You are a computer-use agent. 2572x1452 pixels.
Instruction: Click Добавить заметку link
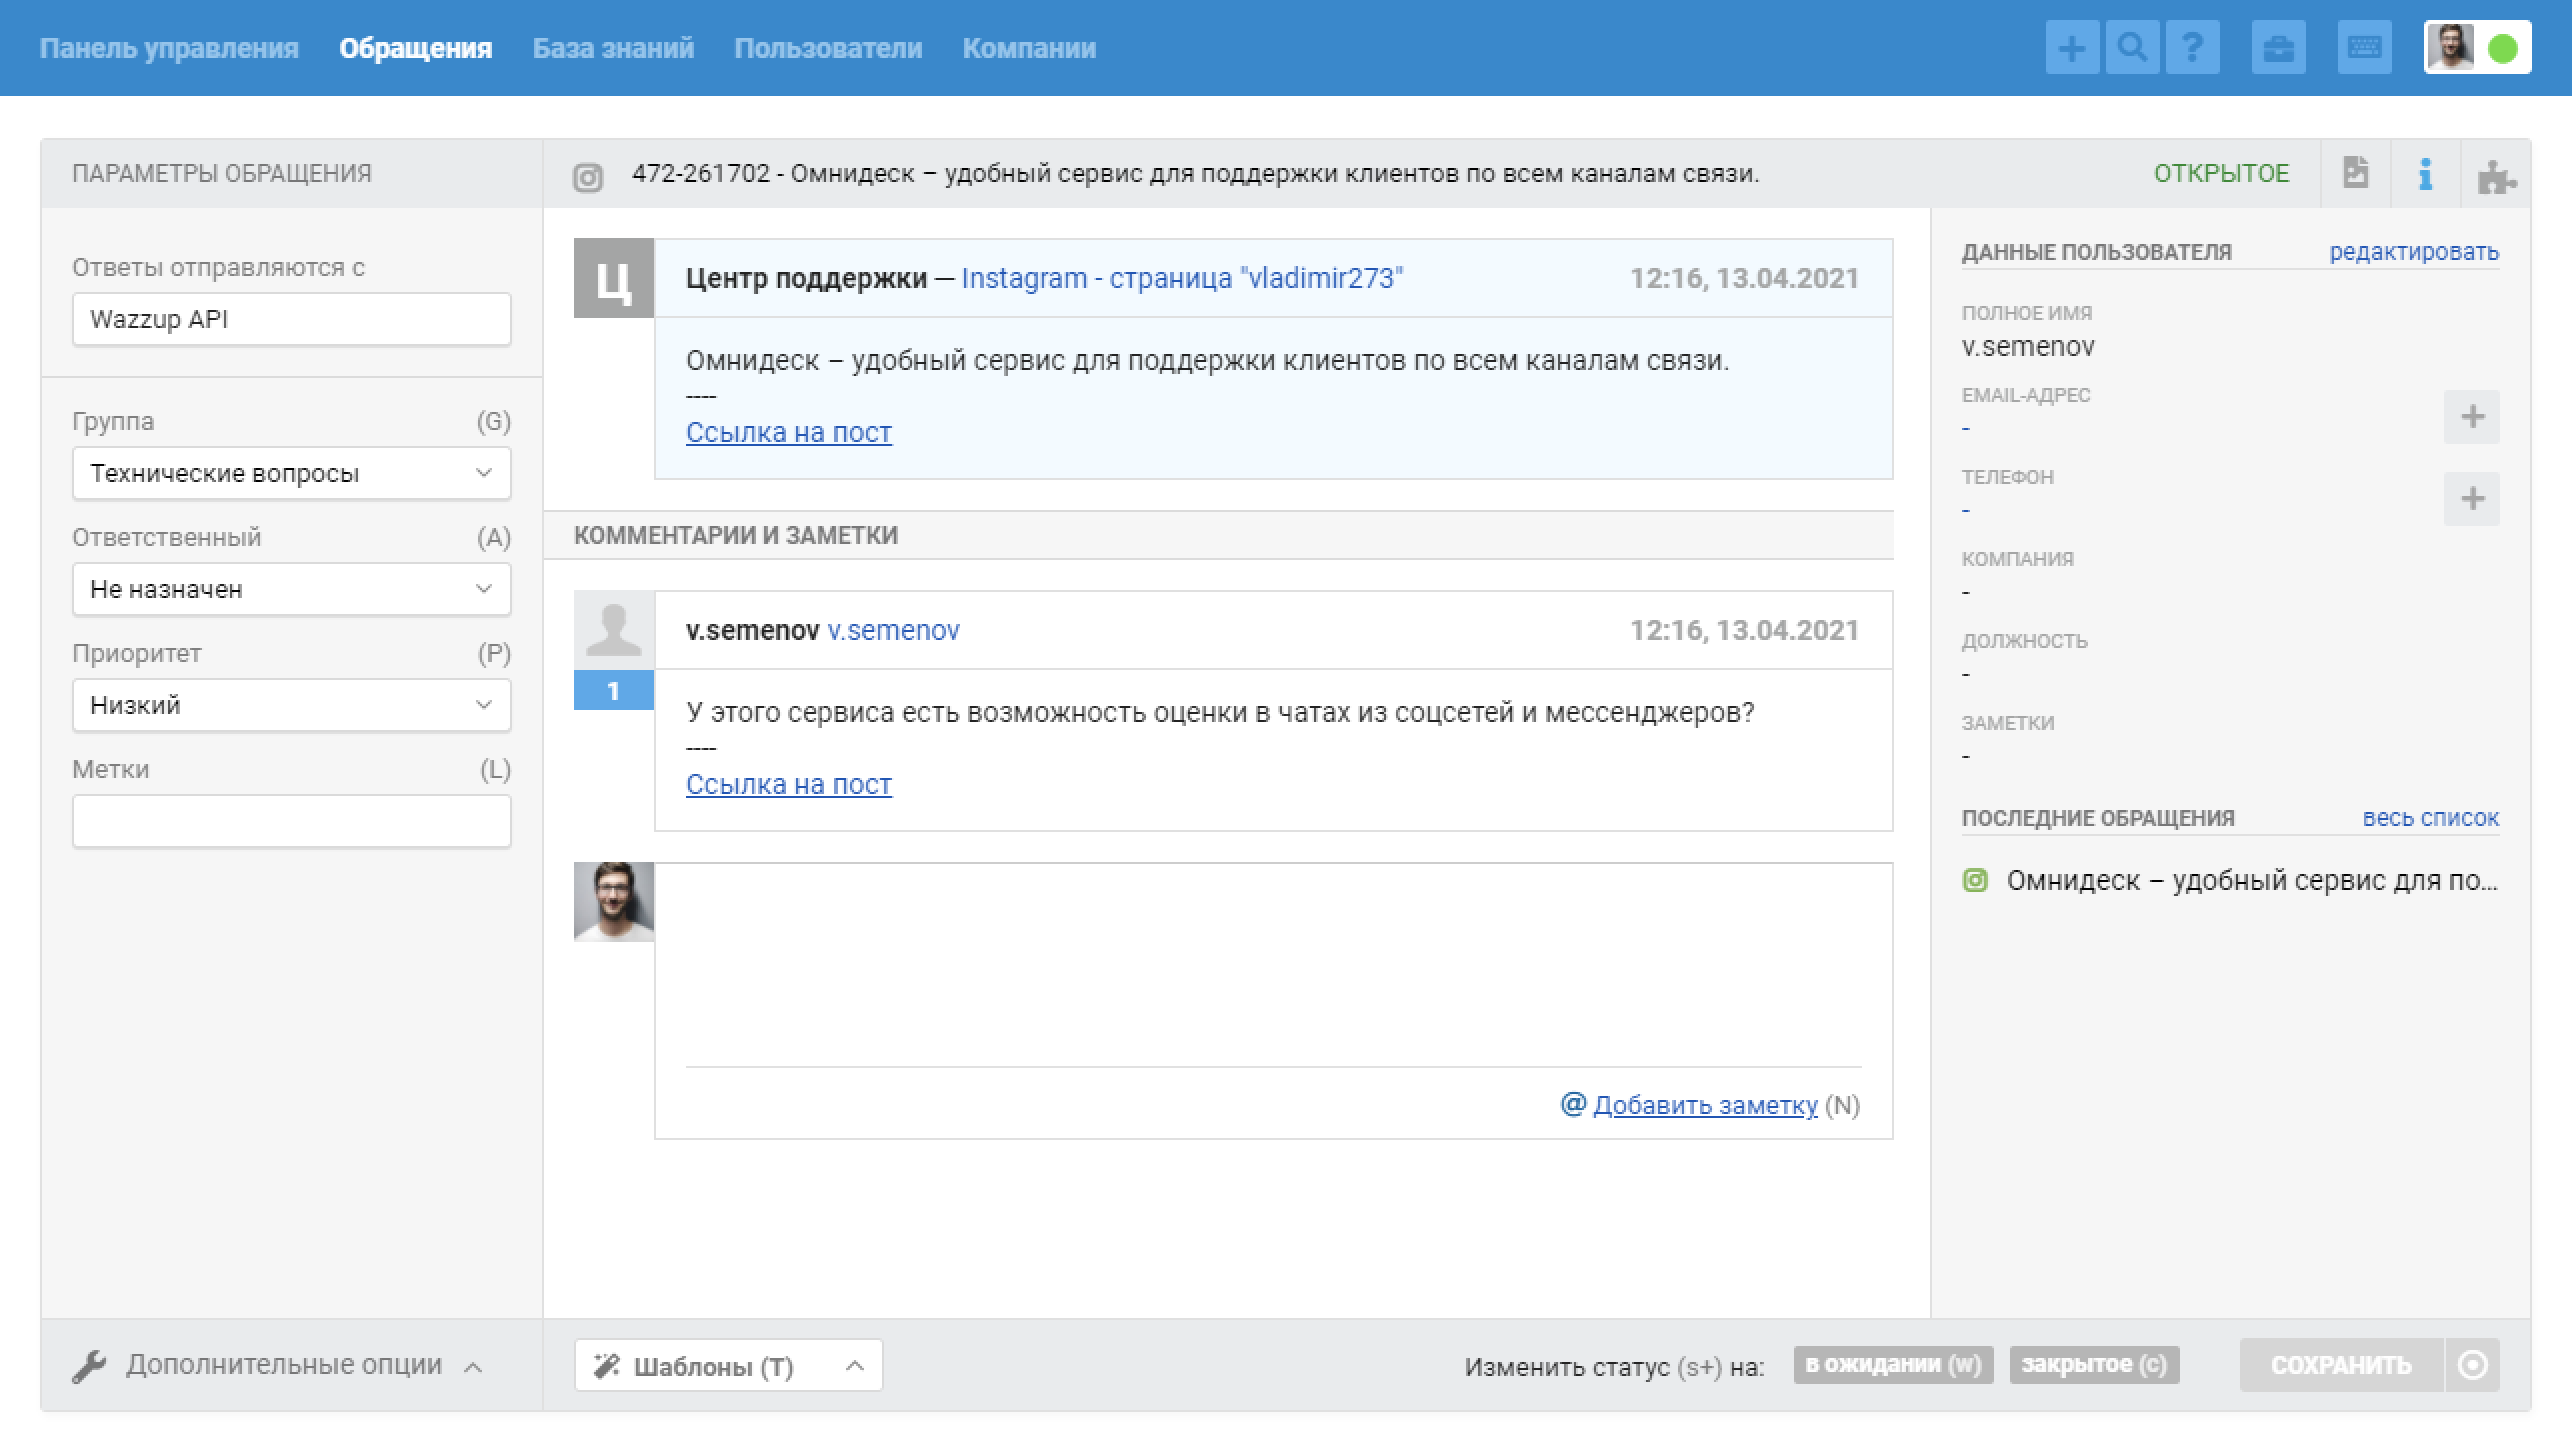[x=1705, y=1105]
